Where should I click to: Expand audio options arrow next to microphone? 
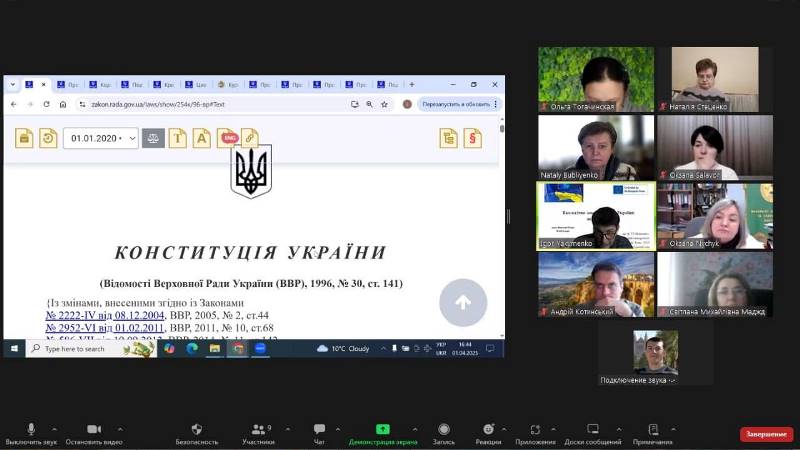click(x=54, y=429)
